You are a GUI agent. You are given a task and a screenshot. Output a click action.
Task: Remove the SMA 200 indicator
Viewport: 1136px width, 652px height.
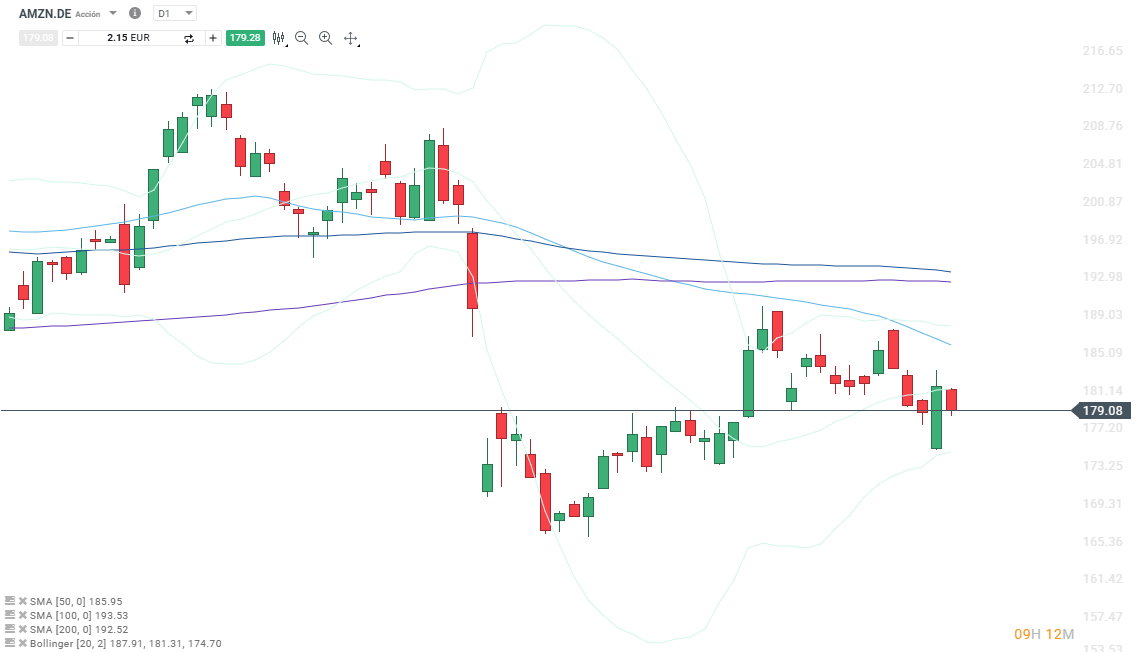22,630
